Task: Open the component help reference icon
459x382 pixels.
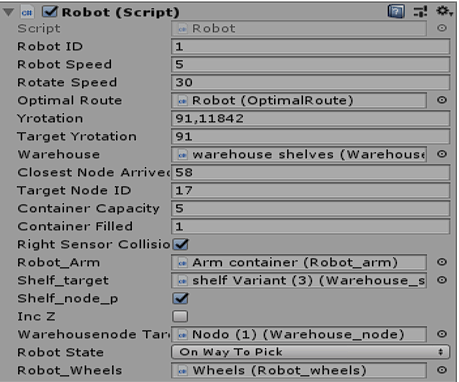Action: [396, 12]
